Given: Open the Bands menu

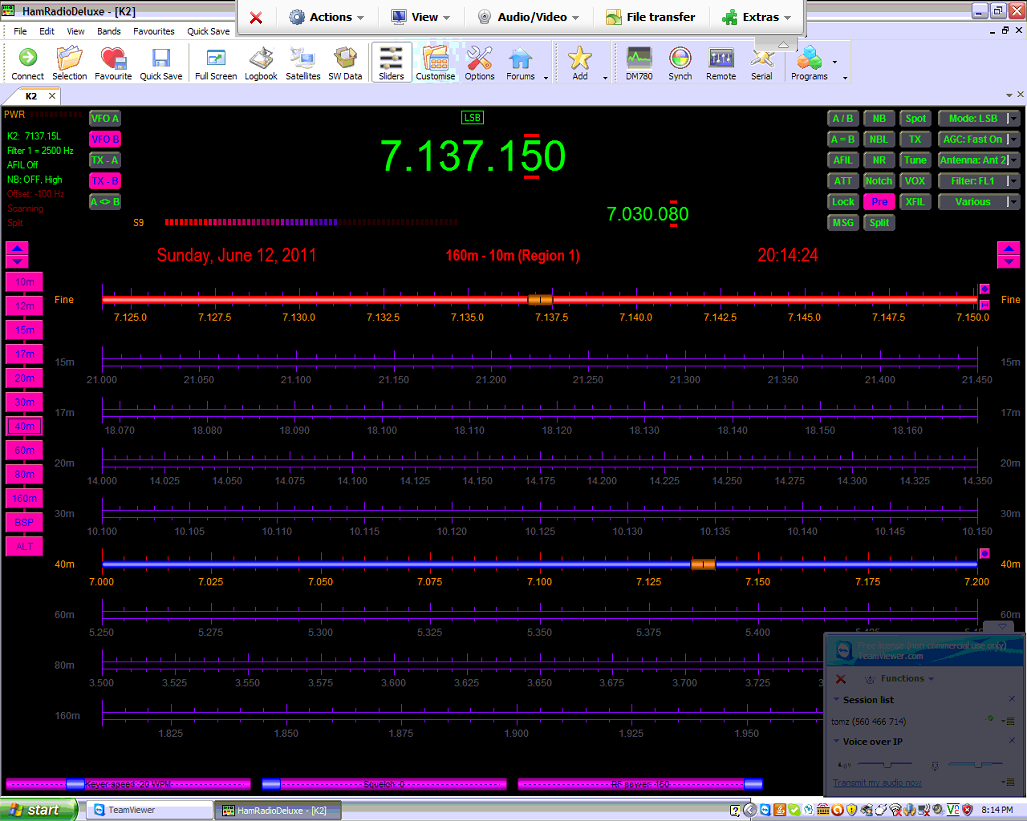Looking at the screenshot, I should tap(109, 31).
